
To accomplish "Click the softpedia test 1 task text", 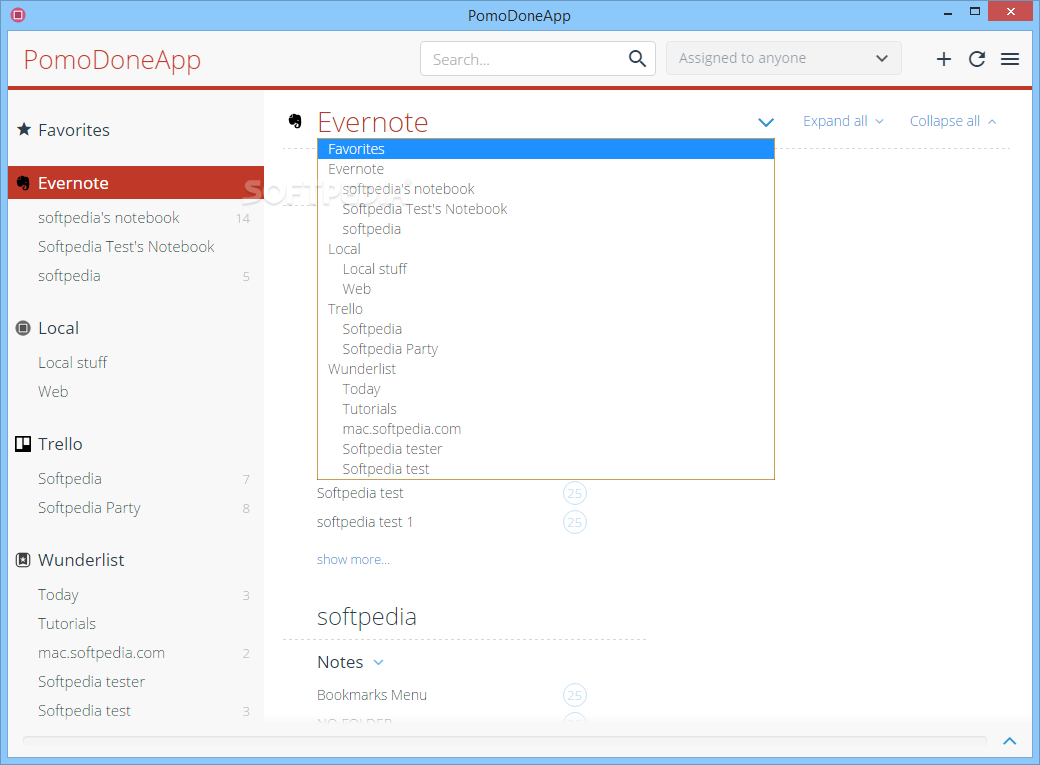I will tap(365, 522).
